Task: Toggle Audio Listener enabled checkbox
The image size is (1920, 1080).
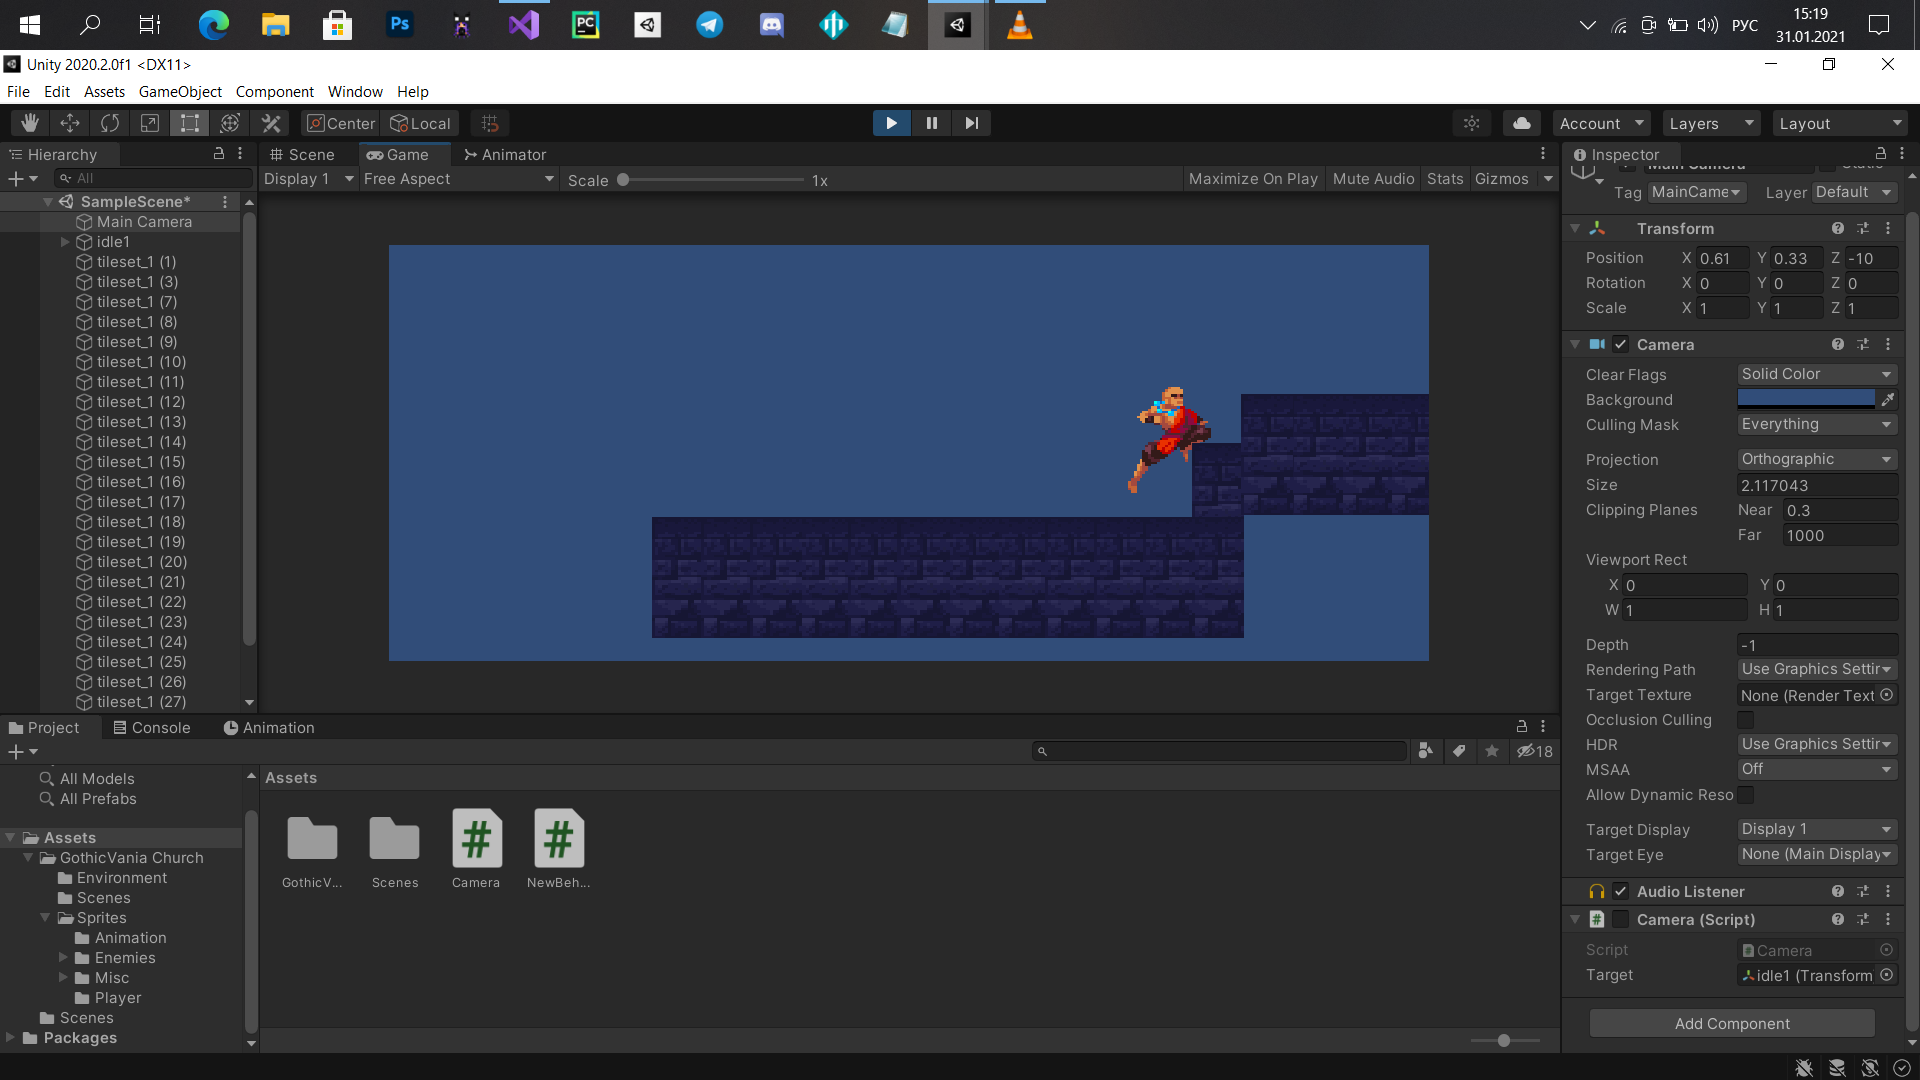Action: tap(1621, 891)
